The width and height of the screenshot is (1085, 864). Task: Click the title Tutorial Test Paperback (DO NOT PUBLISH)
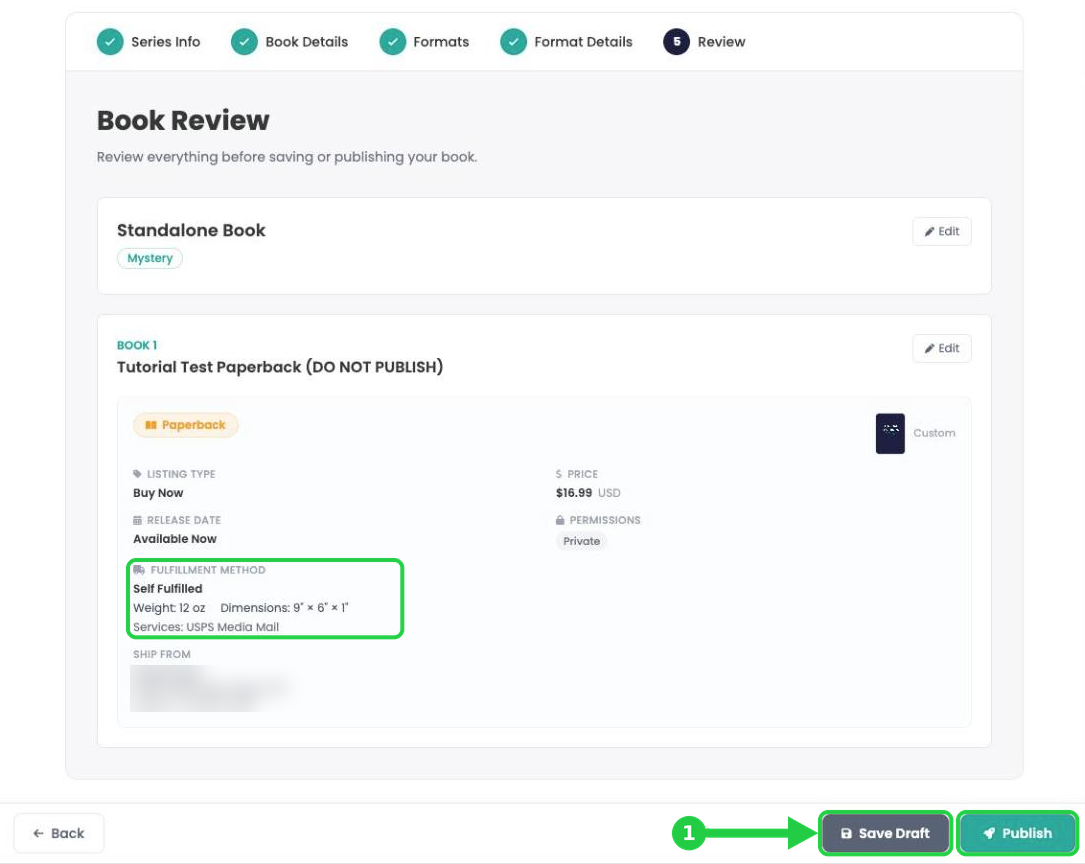pyautogui.click(x=280, y=367)
